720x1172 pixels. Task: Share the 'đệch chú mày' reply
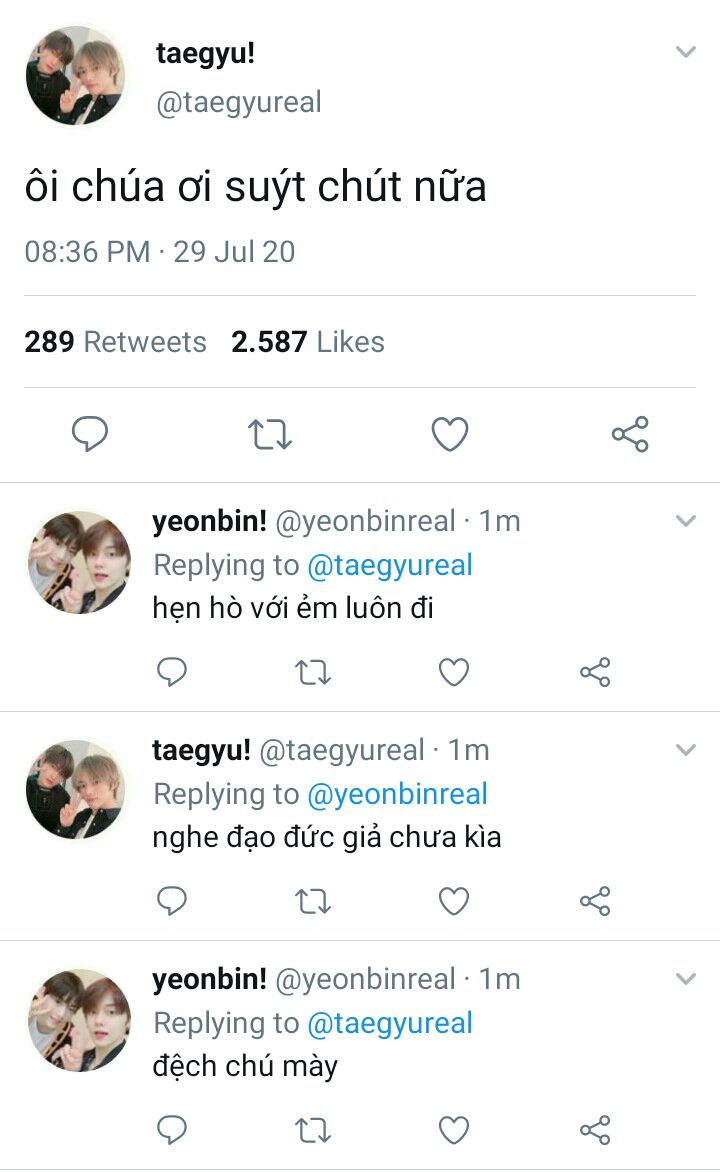coord(595,1131)
